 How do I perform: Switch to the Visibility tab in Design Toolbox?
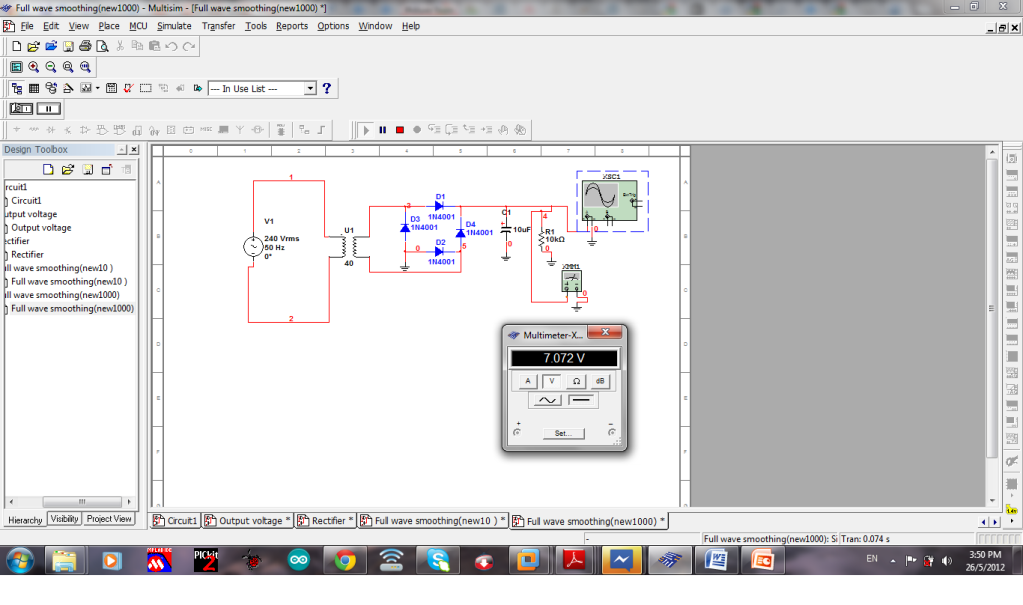pyautogui.click(x=64, y=518)
